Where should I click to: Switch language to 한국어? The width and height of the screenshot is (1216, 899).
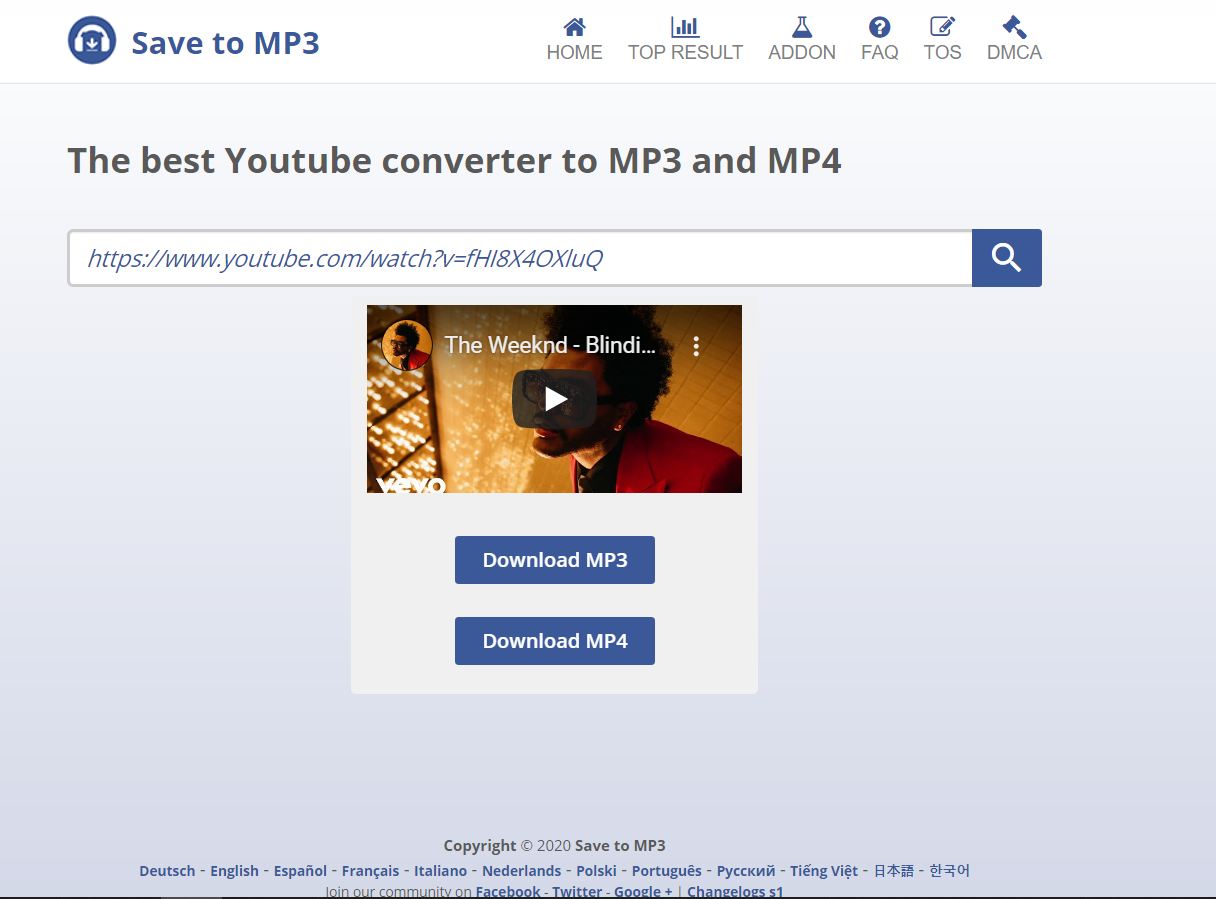[x=950, y=871]
